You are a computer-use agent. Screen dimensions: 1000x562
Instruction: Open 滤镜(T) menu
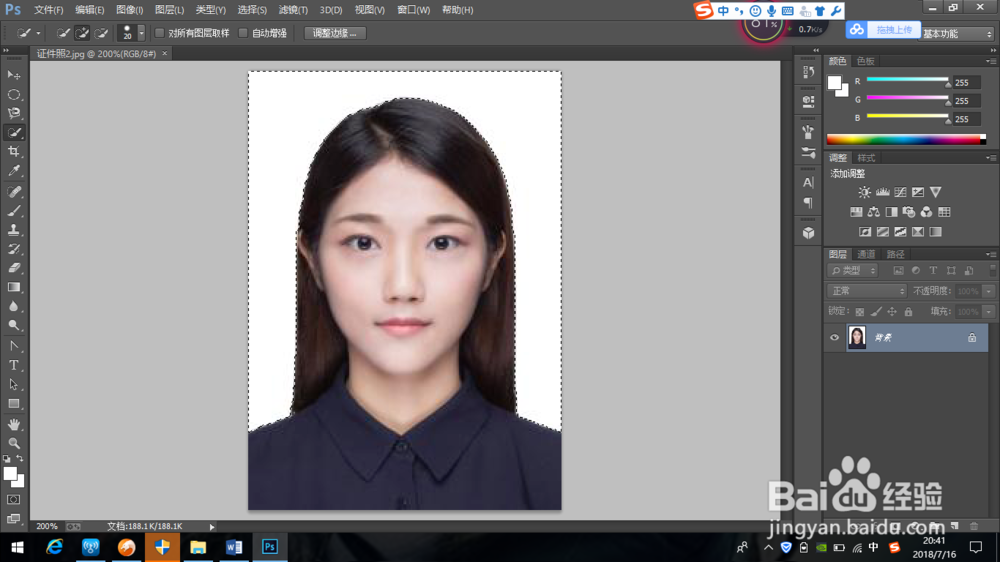click(293, 10)
